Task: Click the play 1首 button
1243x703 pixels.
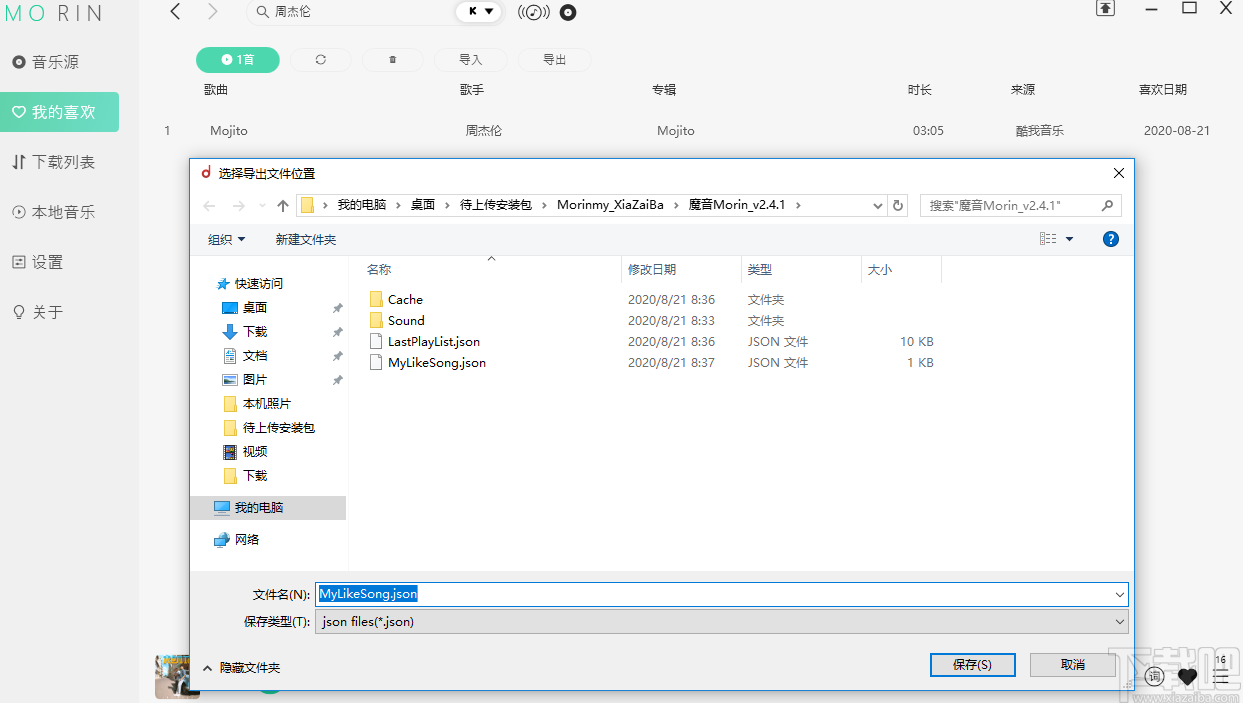Action: point(238,60)
